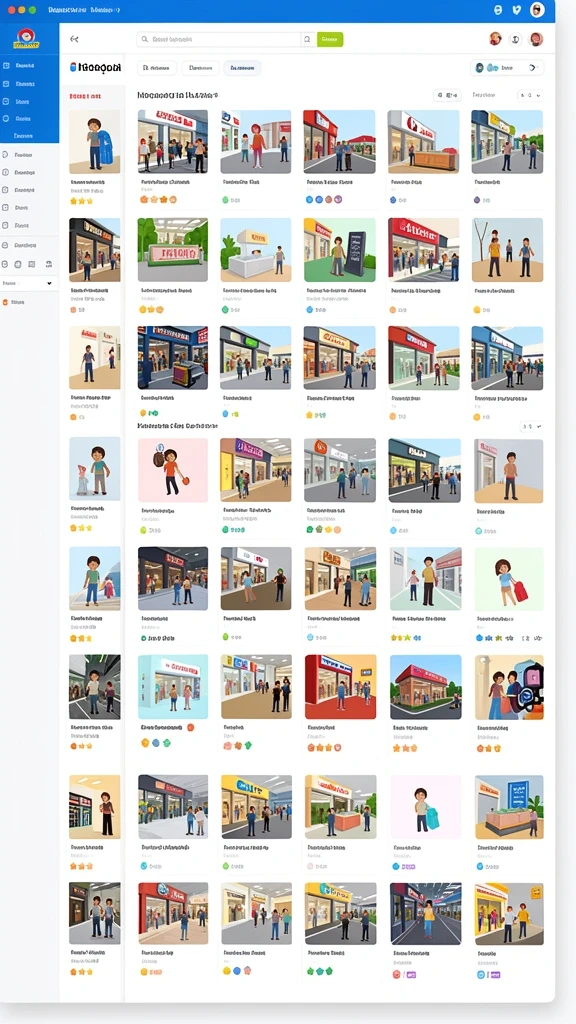Open the sort dropdown in the second section header
This screenshot has height=1024, width=576.
coord(531,426)
